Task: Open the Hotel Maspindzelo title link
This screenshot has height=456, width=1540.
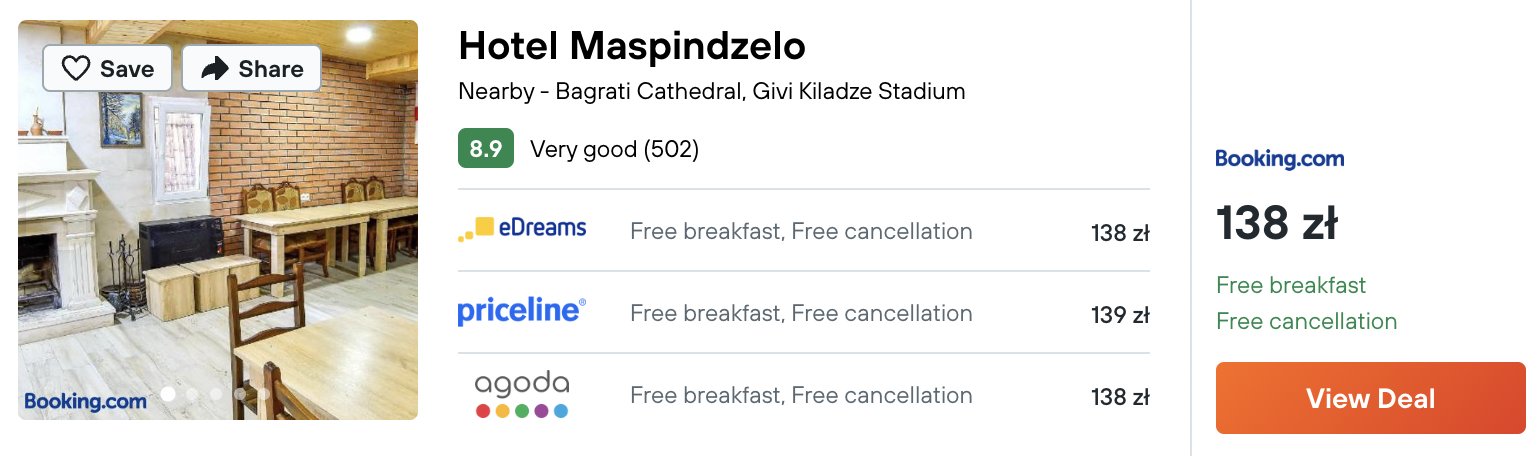Action: 632,45
